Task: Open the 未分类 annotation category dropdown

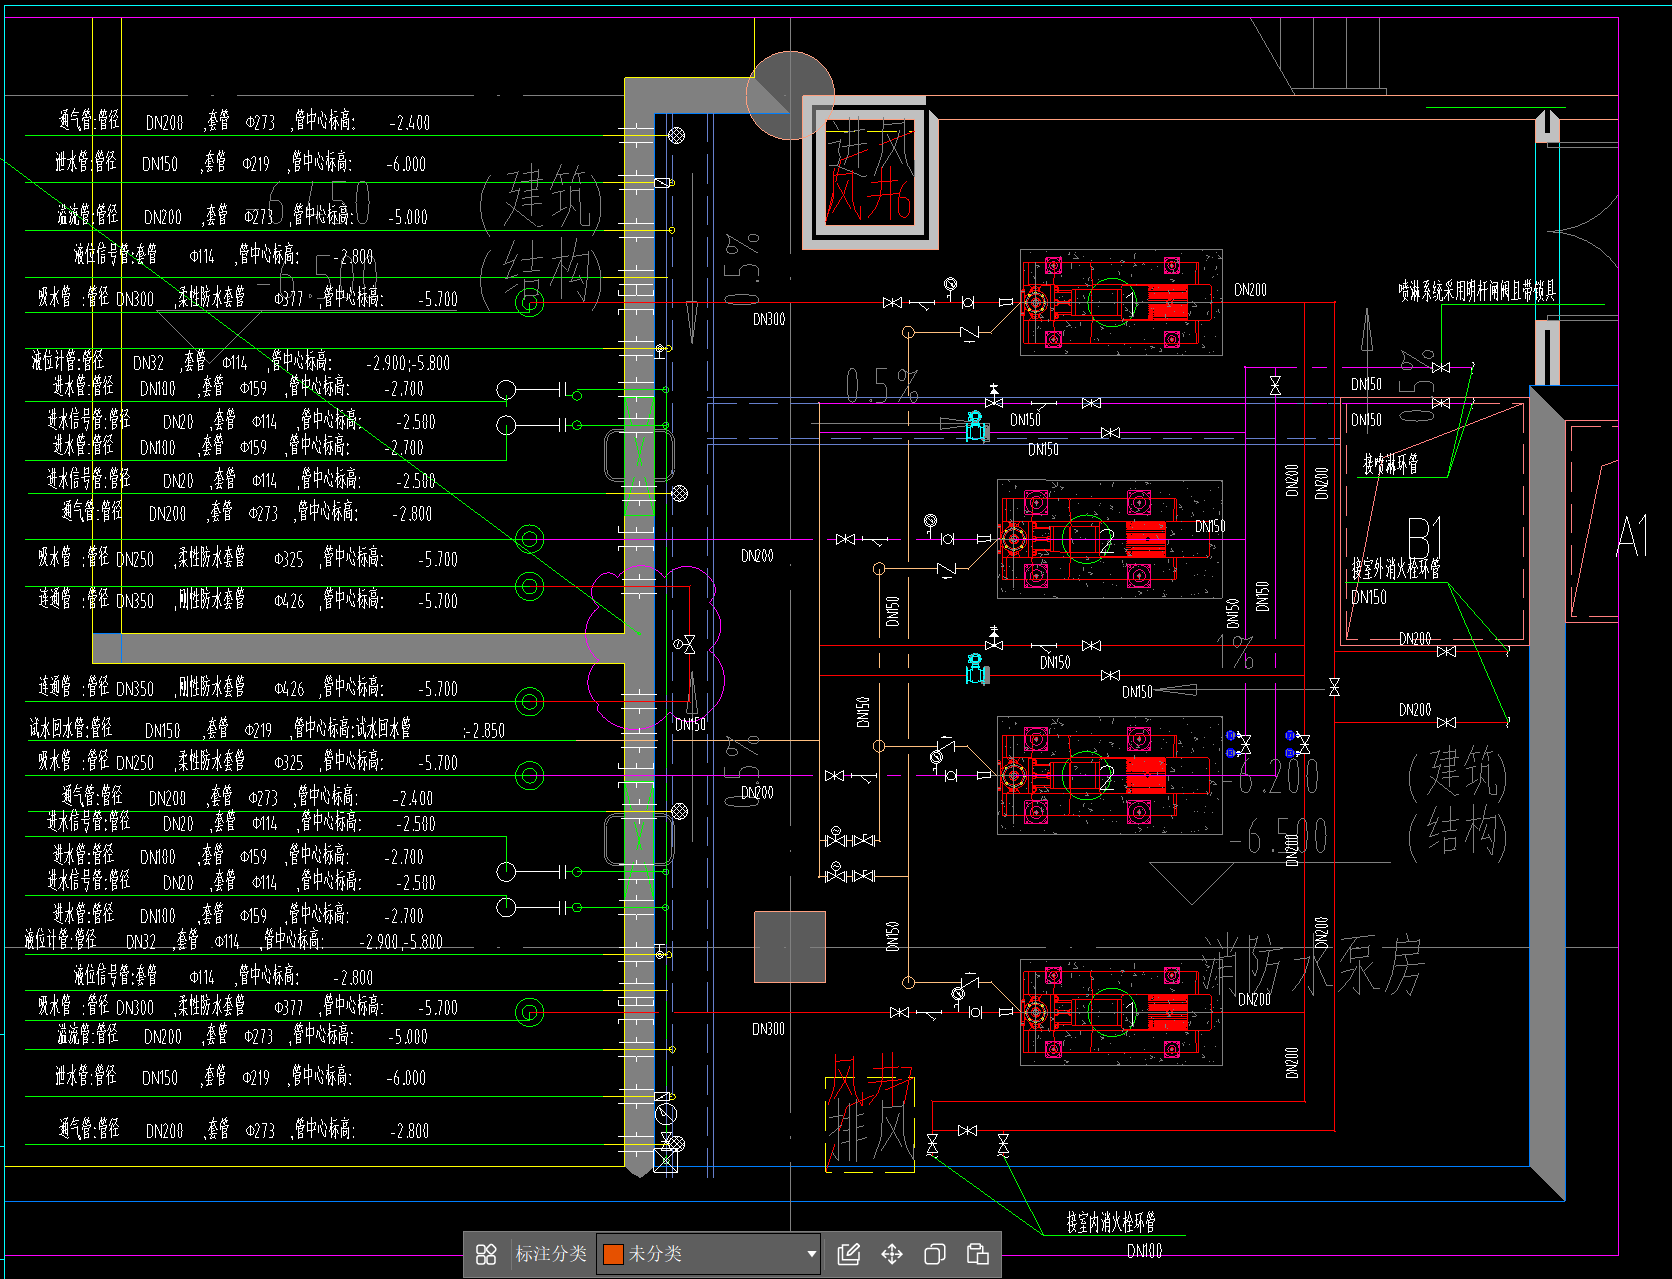Action: [x=709, y=1254]
